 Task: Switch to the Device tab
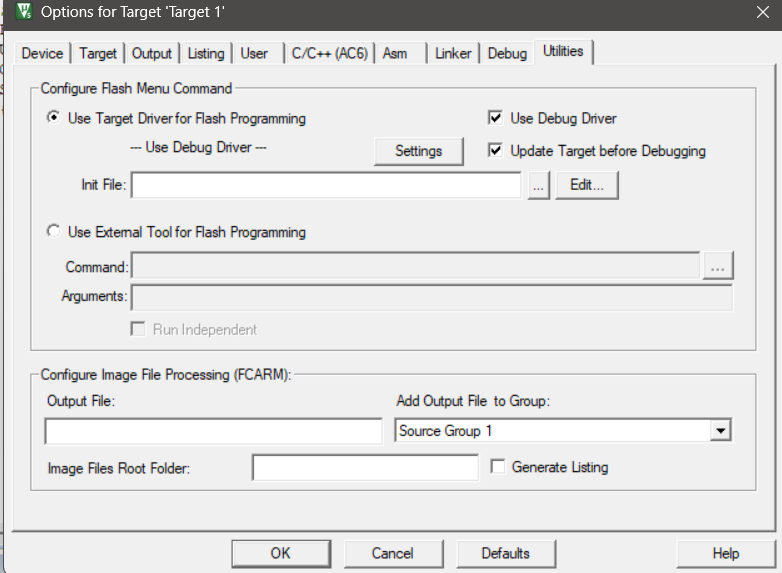click(42, 54)
